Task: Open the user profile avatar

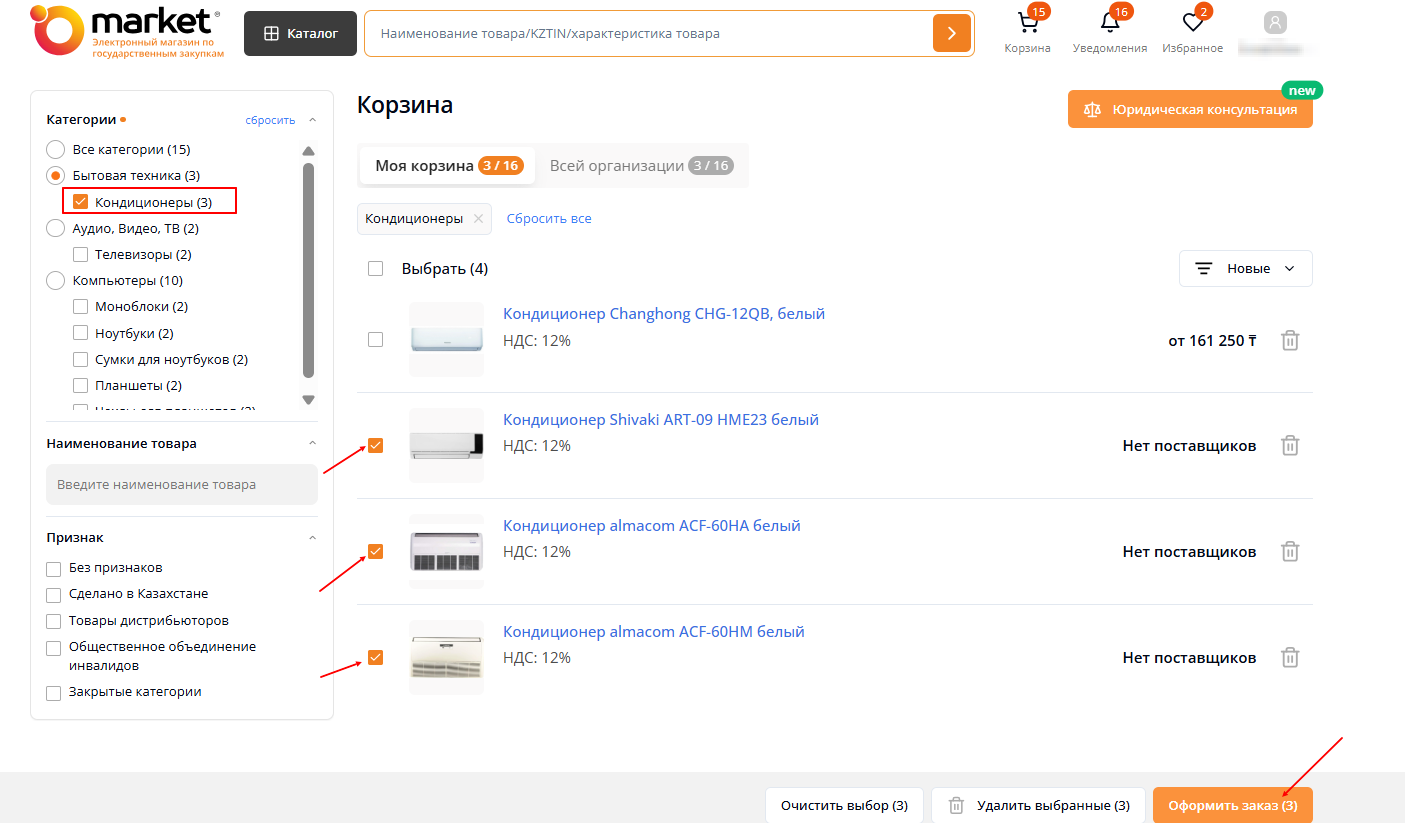Action: tap(1275, 23)
